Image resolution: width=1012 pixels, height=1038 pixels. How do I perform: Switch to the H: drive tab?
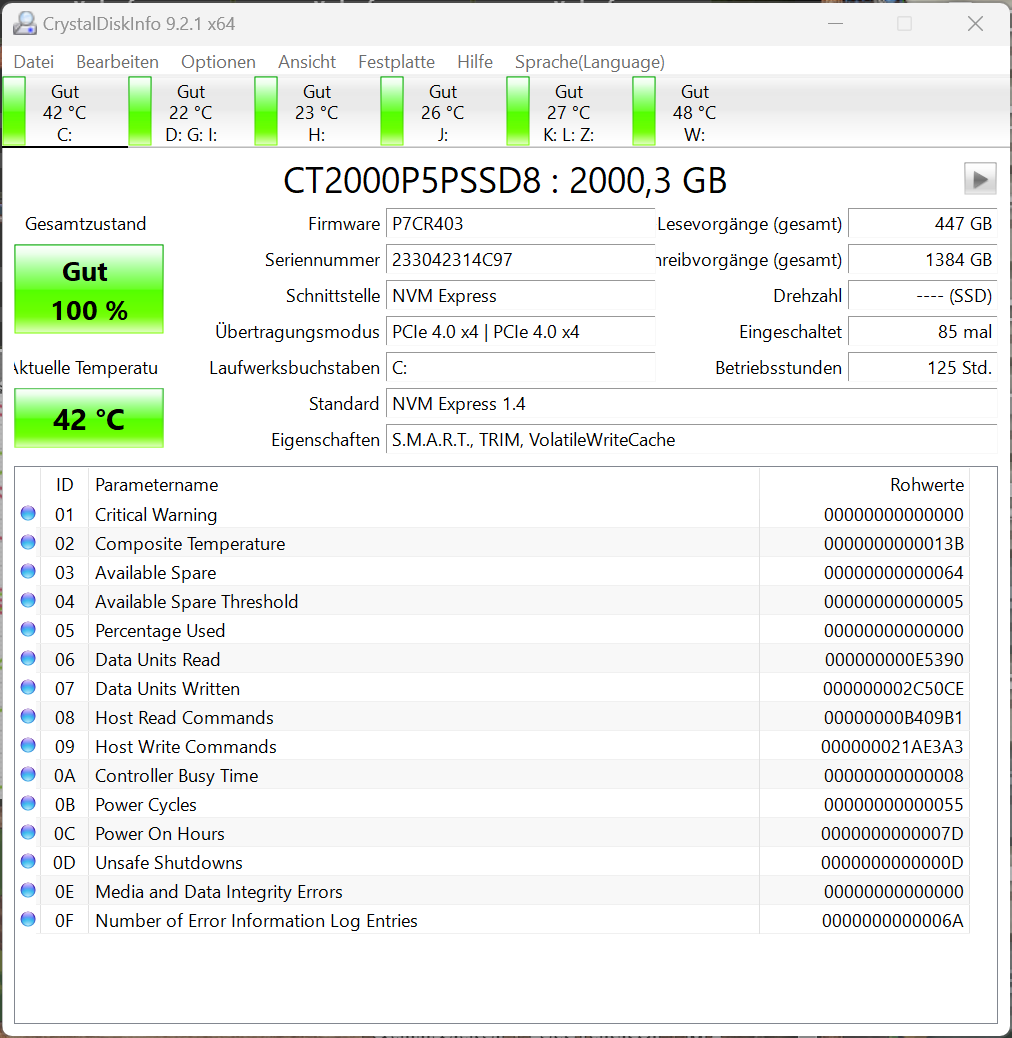(x=316, y=112)
